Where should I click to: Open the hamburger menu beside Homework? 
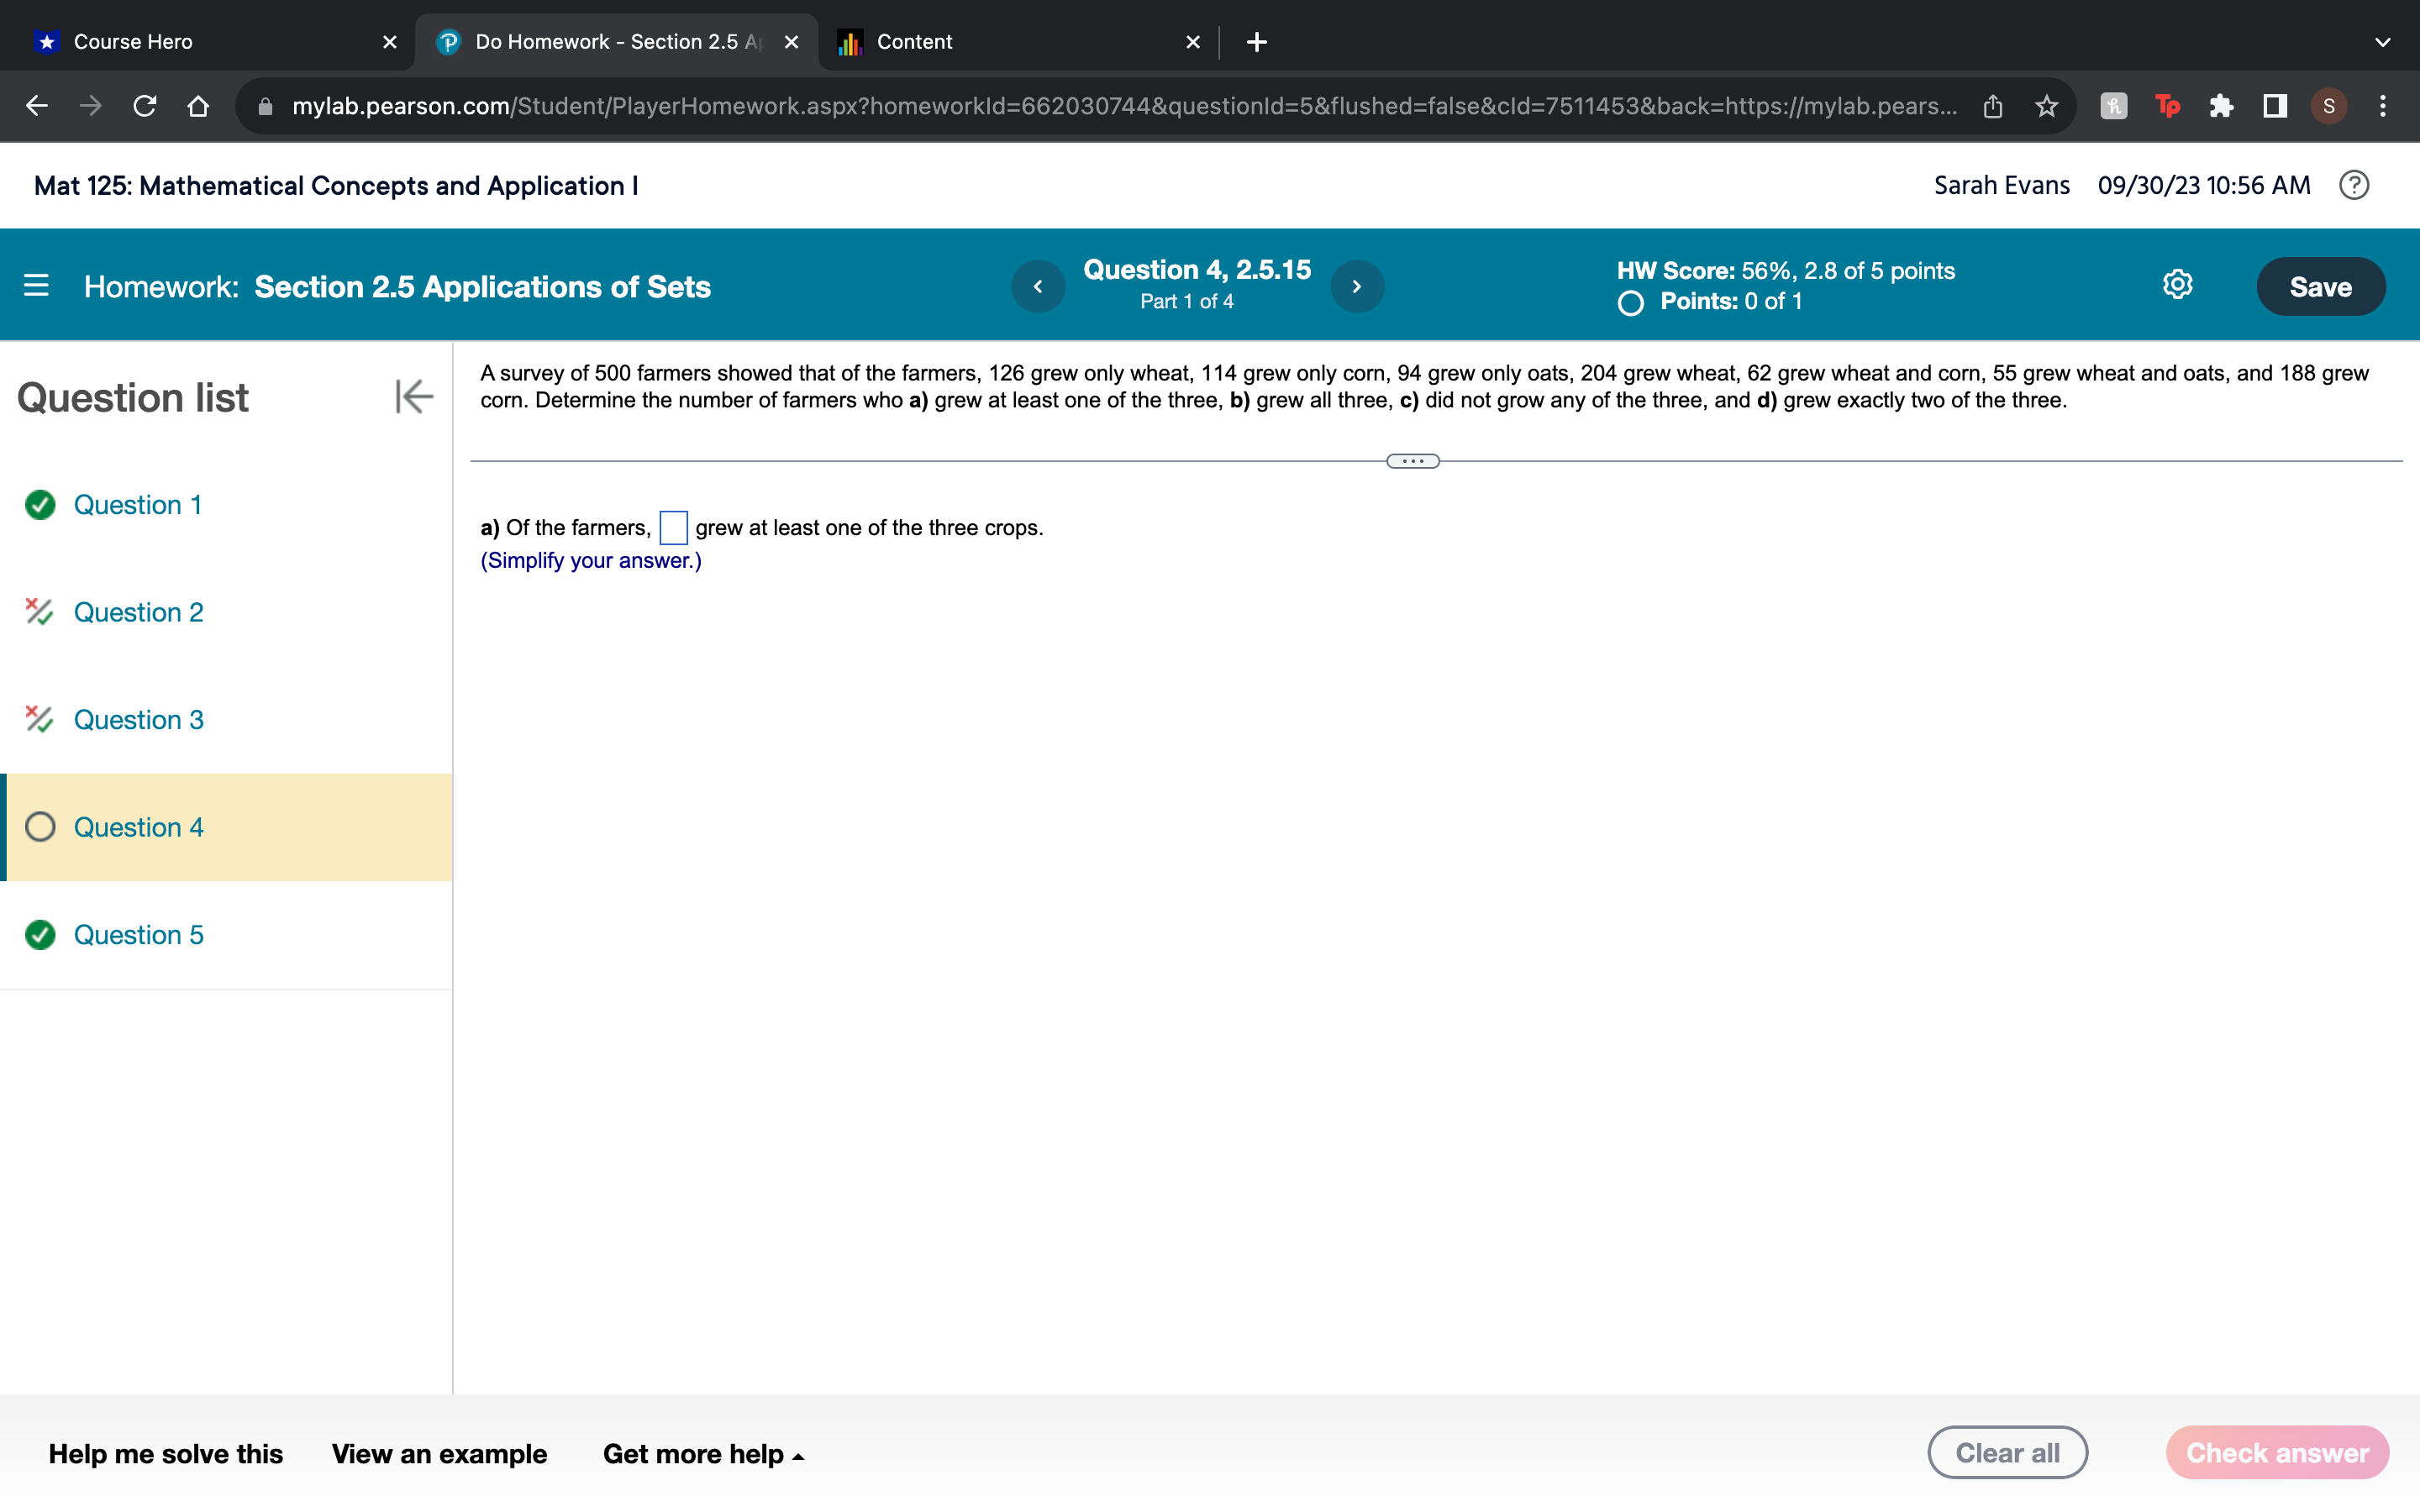(36, 286)
